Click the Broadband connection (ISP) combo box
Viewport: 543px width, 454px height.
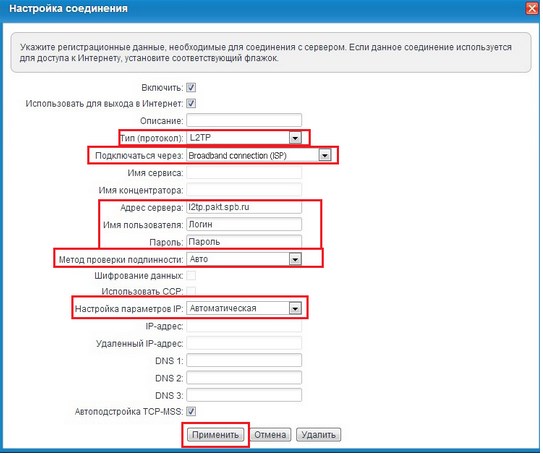[x=259, y=155]
